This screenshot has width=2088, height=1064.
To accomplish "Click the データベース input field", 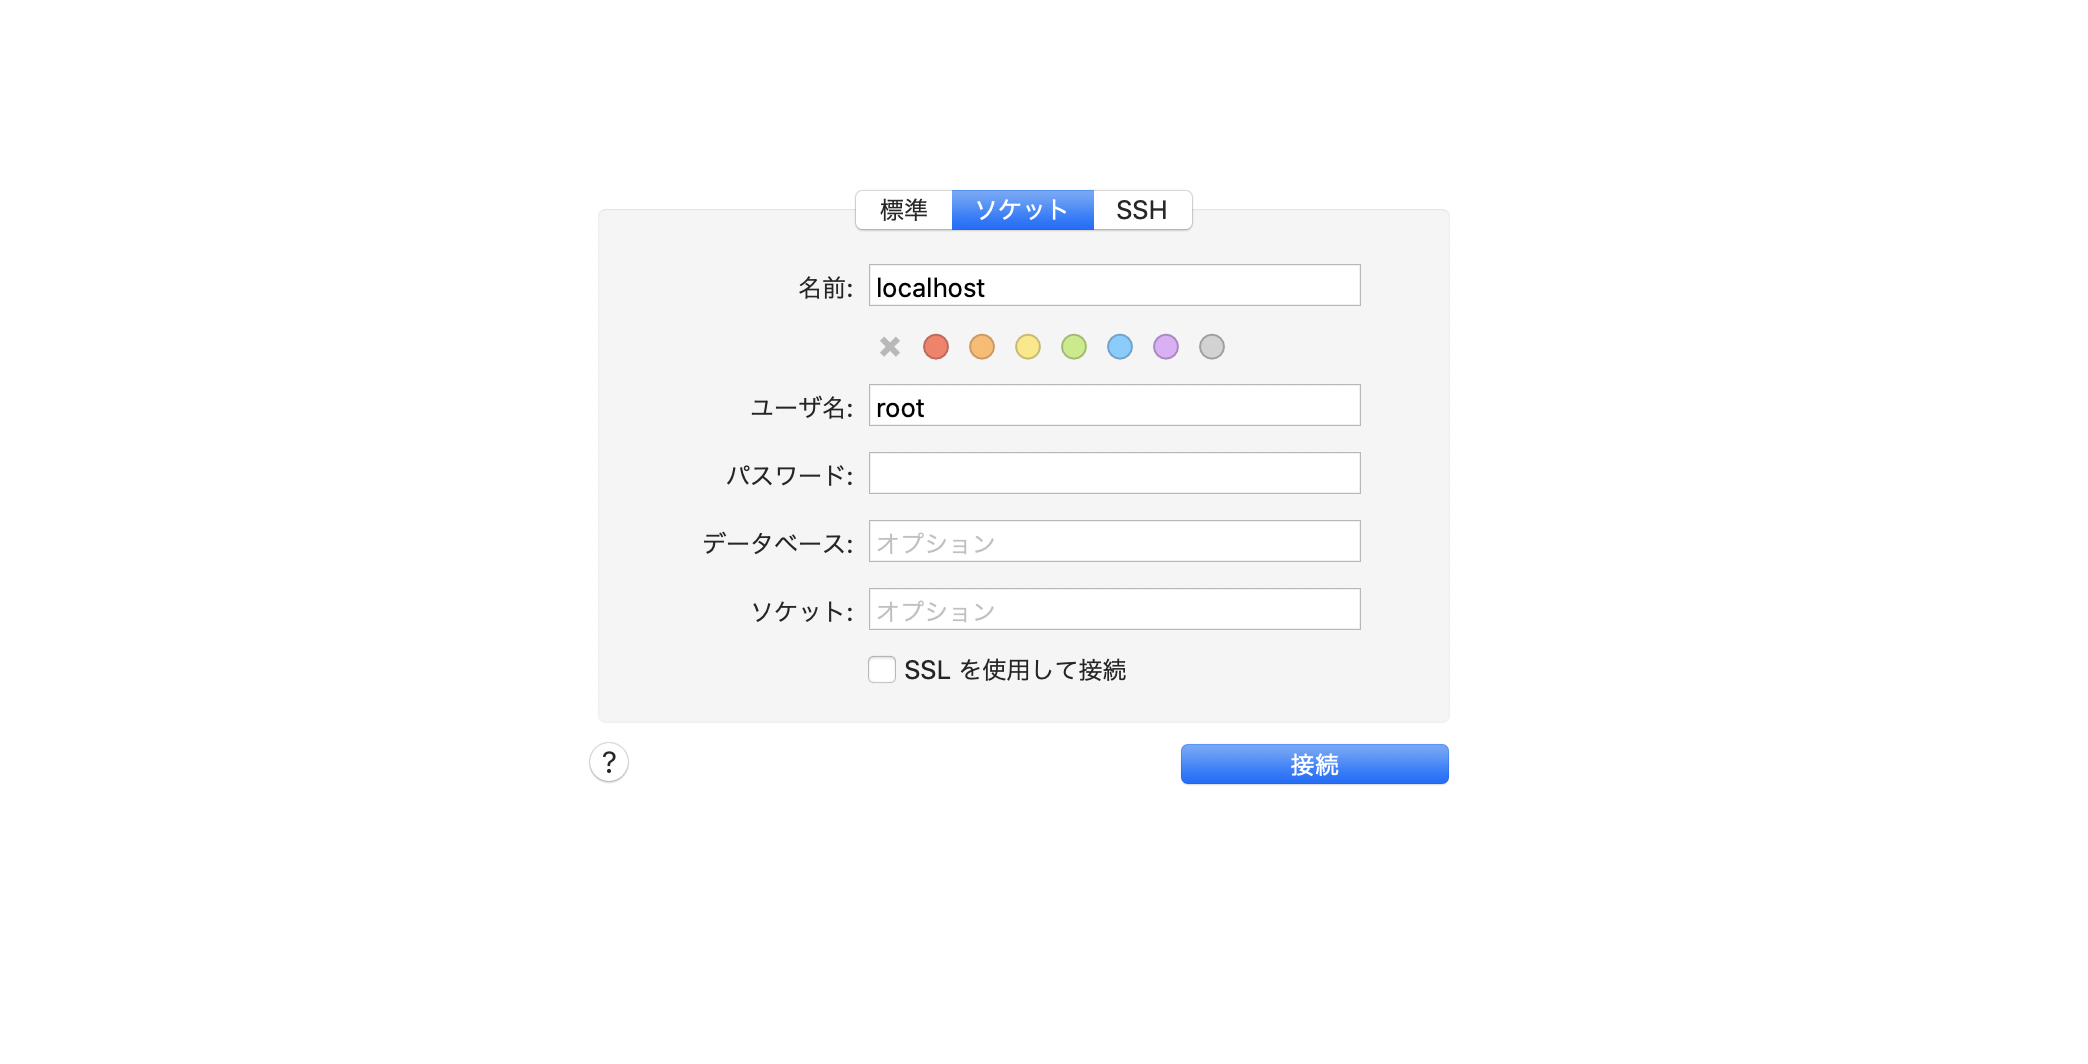I will 1115,541.
